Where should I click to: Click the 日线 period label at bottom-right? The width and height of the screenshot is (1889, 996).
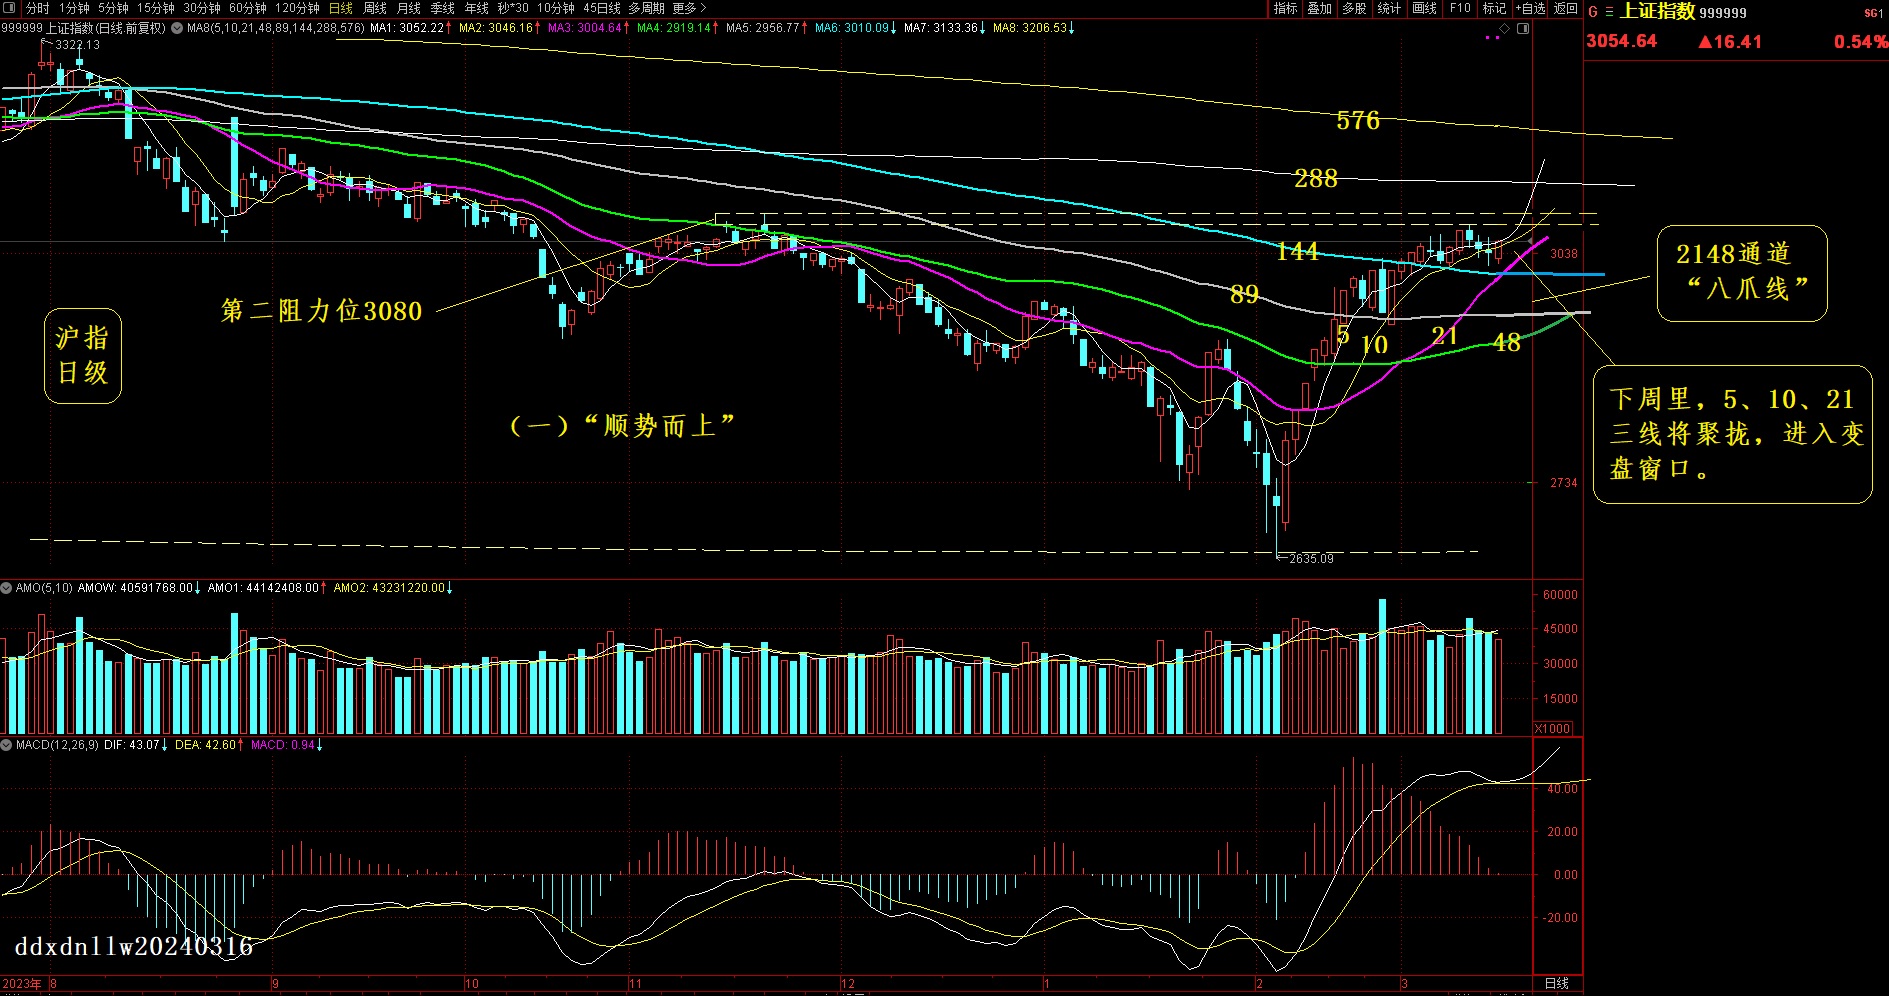1557,983
